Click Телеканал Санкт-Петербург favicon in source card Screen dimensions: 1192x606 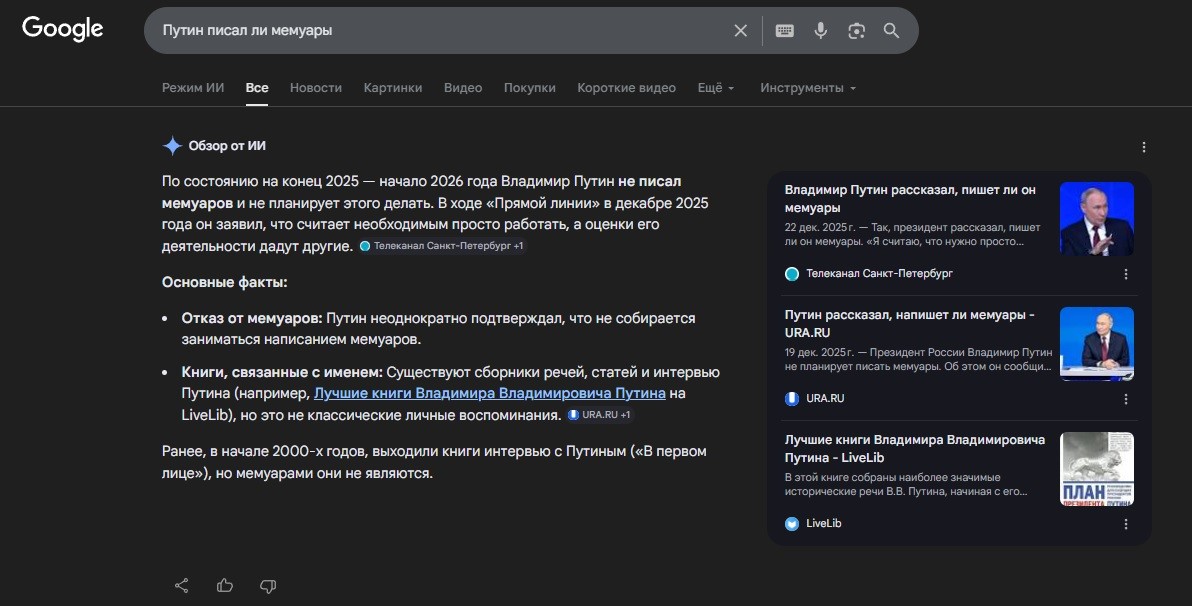[792, 274]
